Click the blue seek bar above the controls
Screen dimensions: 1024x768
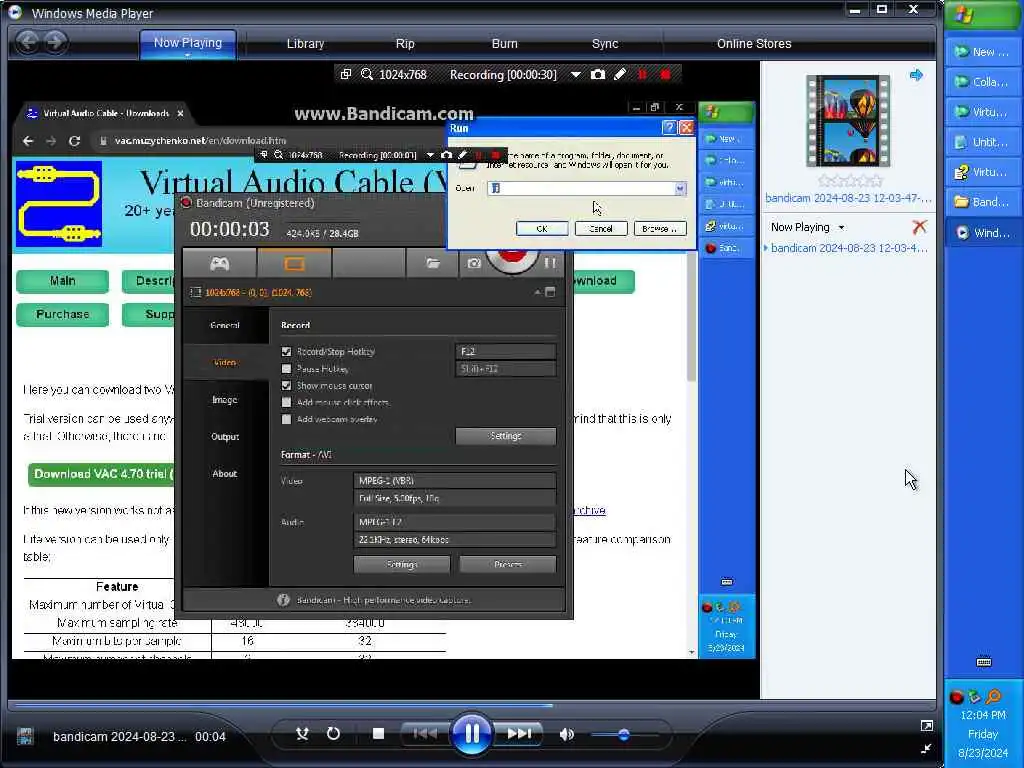coord(281,705)
